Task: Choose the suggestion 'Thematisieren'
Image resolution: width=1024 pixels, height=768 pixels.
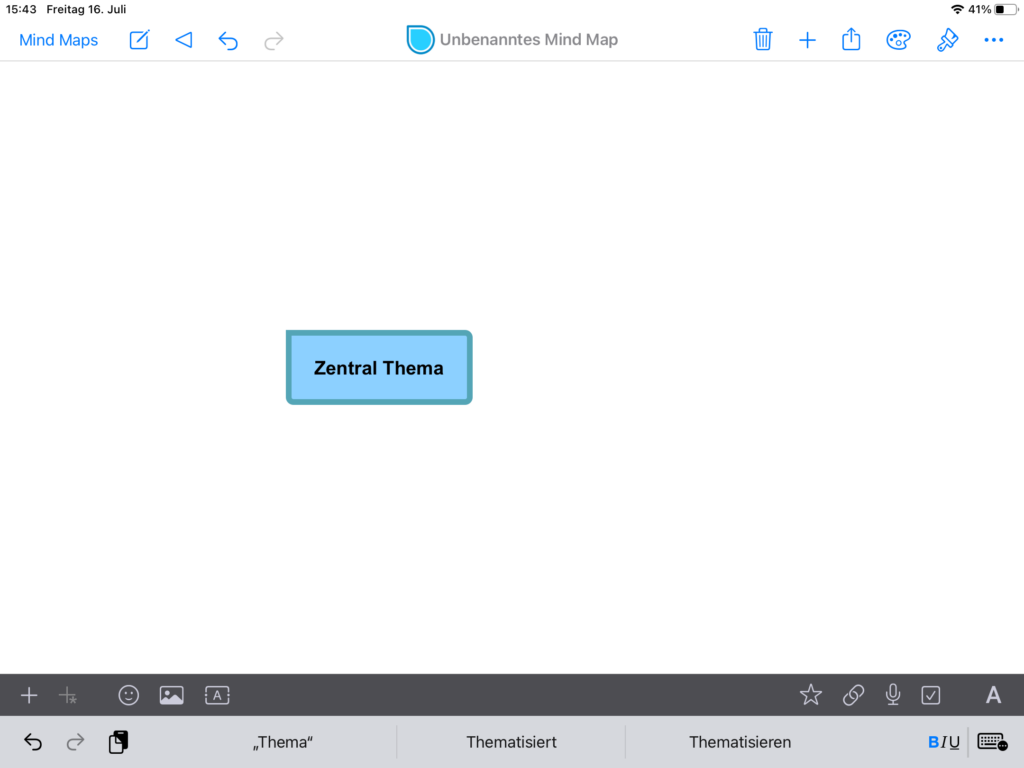Action: 740,742
